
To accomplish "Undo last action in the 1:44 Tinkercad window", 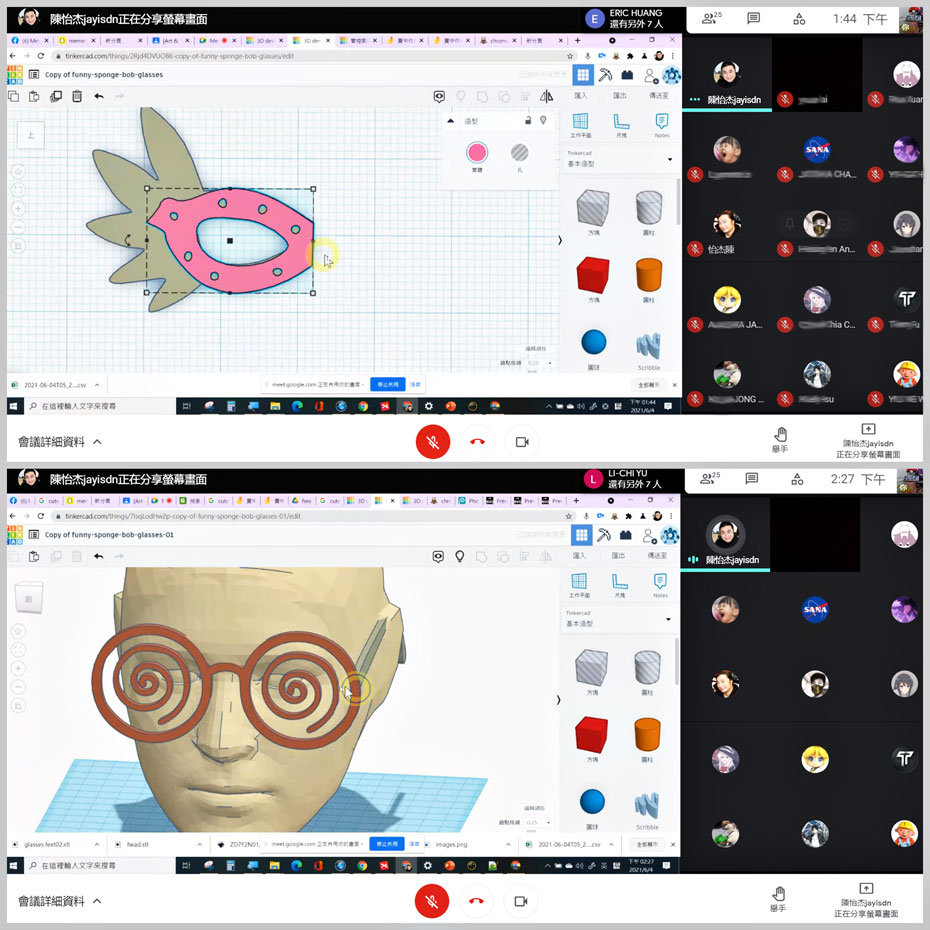I will (98, 96).
